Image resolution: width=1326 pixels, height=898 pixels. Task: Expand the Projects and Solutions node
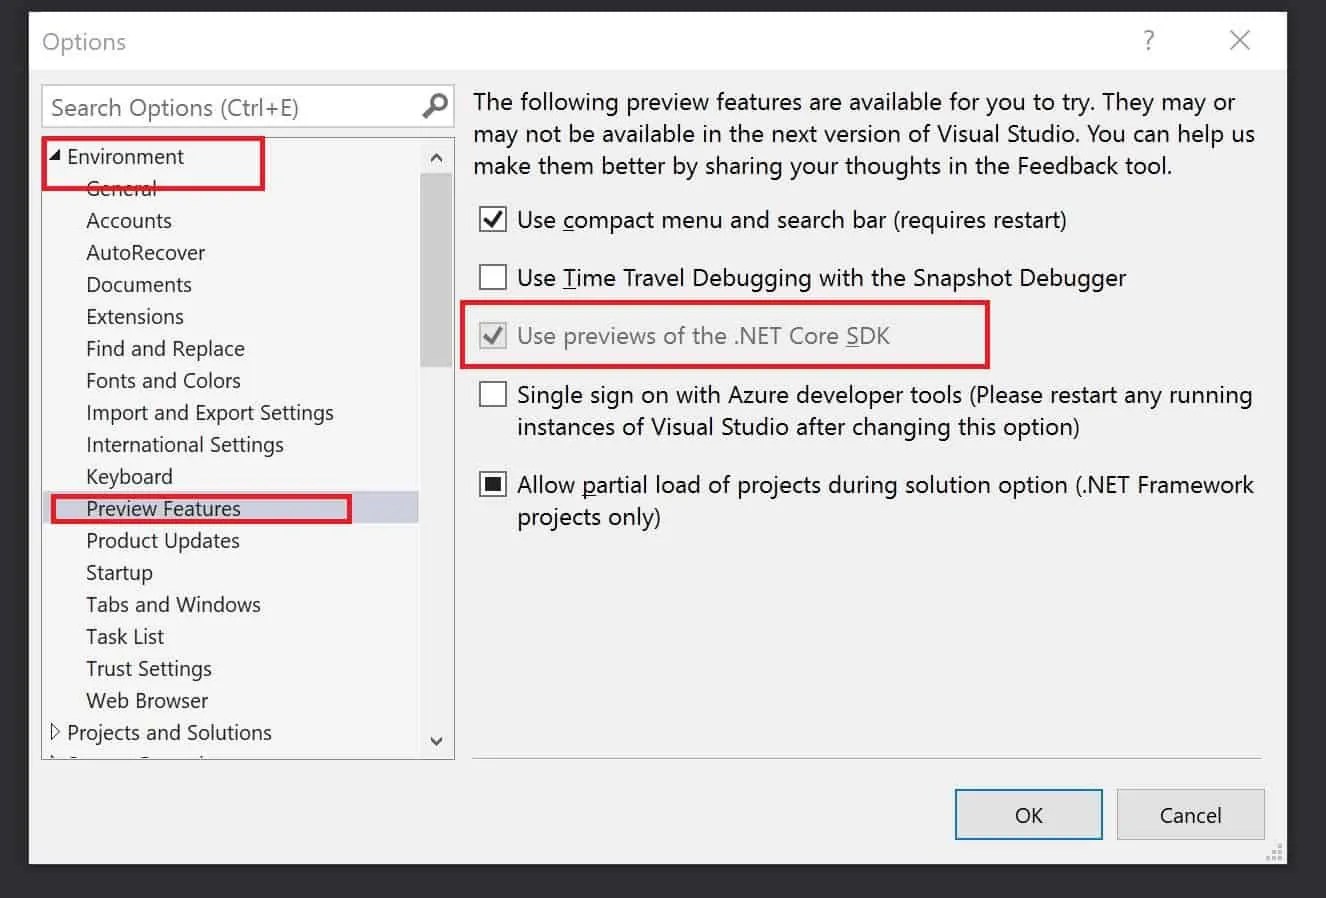tap(55, 732)
